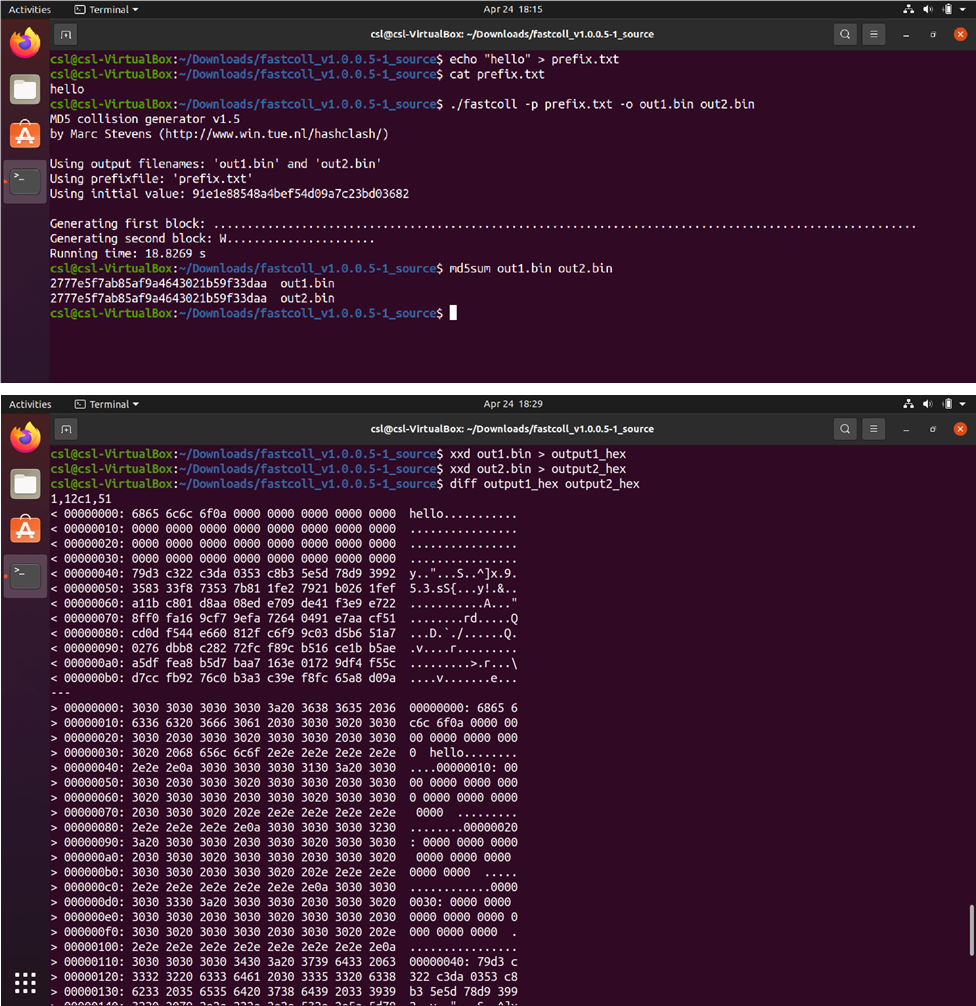This screenshot has width=976, height=1006.
Task: Click the blinking terminal prompt cursor
Action: (x=454, y=313)
